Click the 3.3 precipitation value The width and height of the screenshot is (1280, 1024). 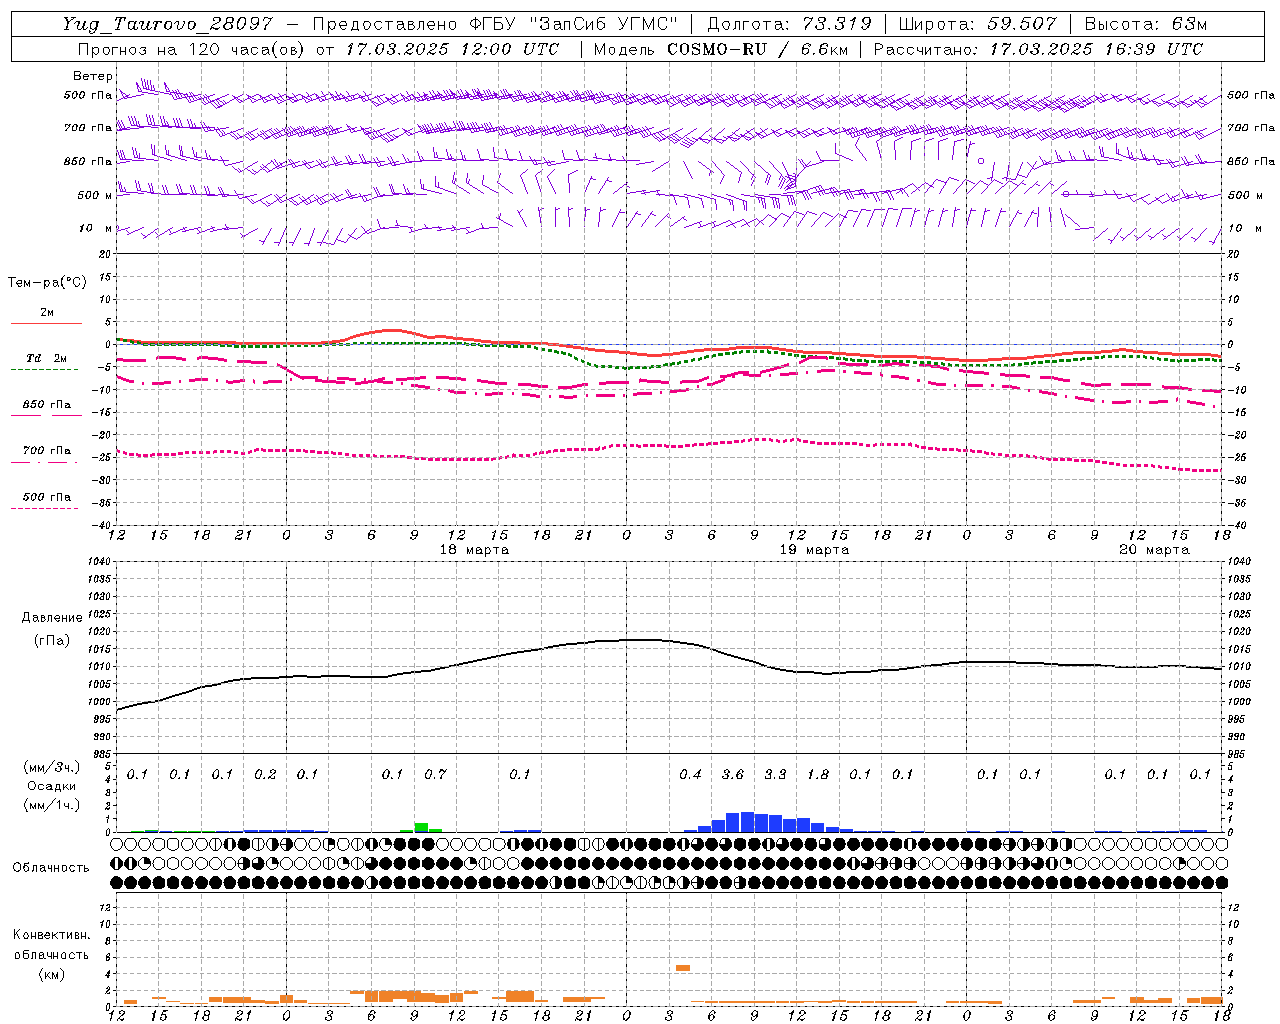775,774
